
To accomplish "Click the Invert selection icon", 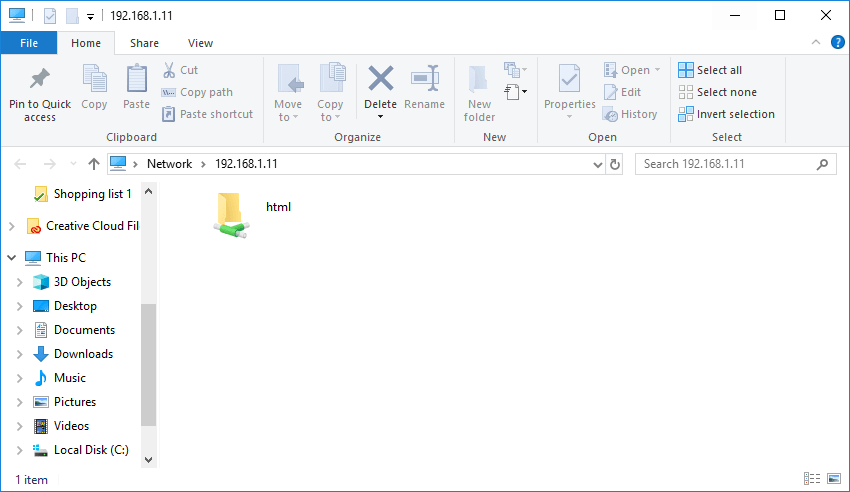I will pos(686,114).
